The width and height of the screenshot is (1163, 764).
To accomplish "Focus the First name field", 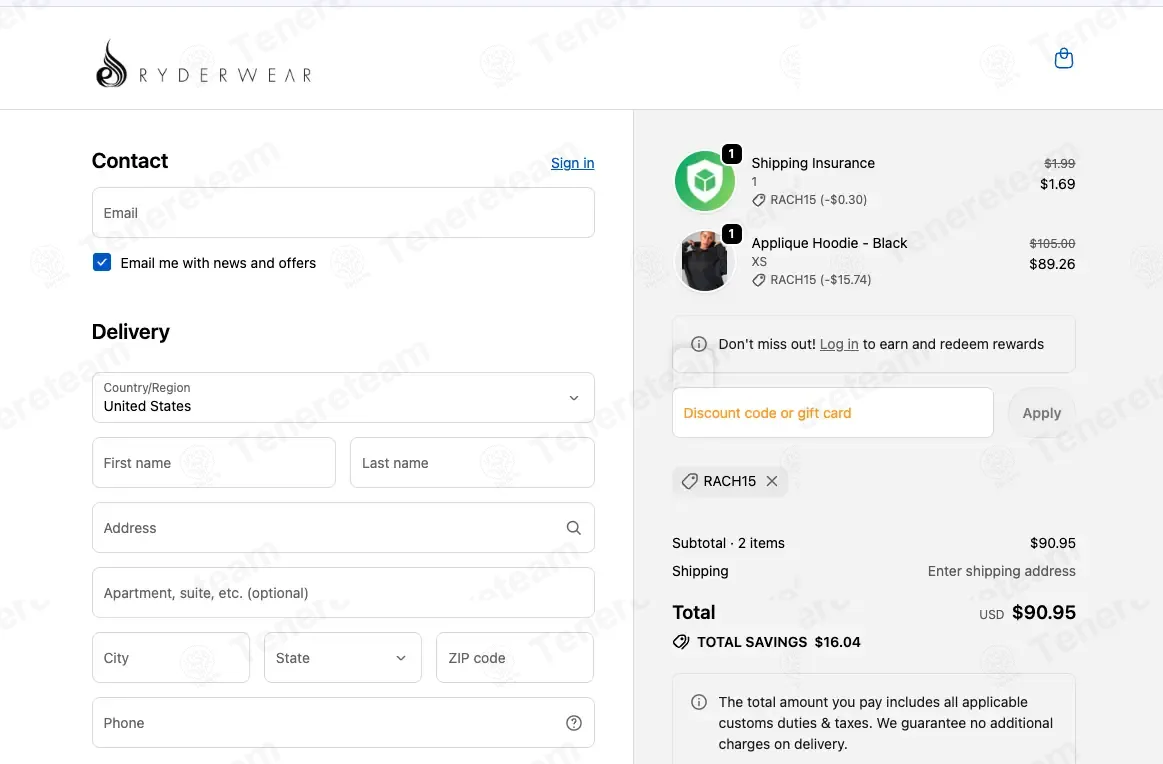I will [x=214, y=463].
